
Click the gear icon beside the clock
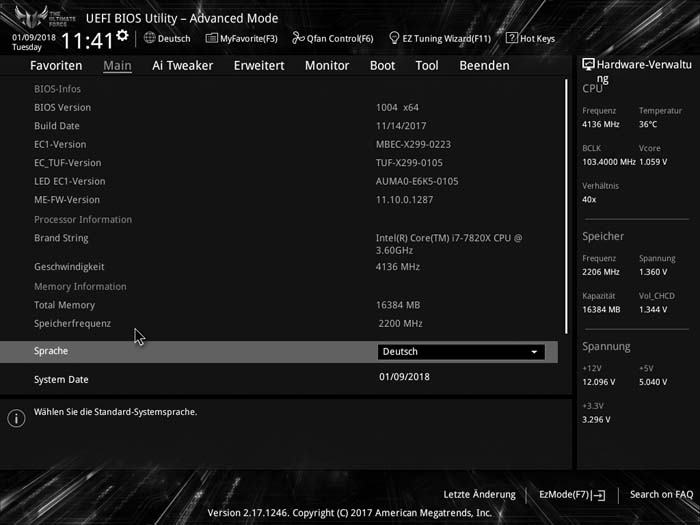pyautogui.click(x=122, y=35)
